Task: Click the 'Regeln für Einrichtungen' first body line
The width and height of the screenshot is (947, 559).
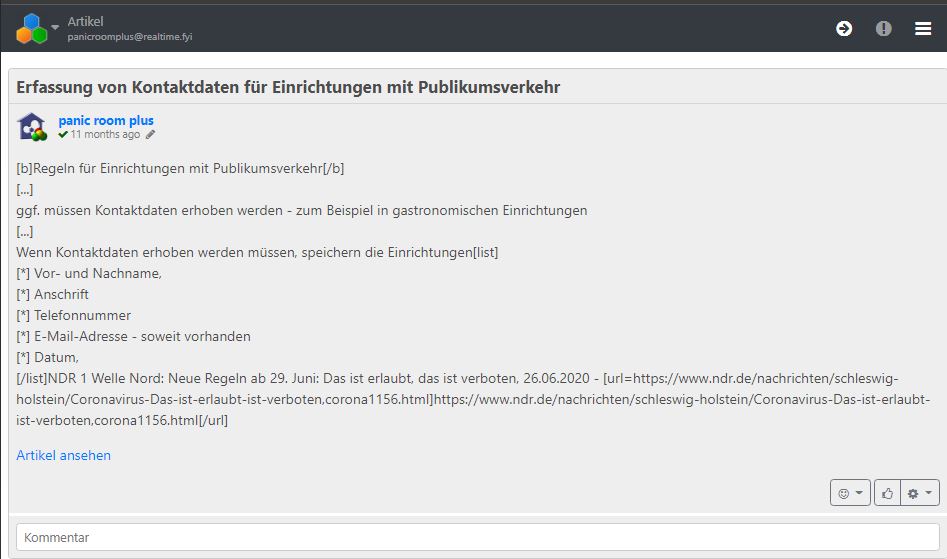Action: coord(180,168)
